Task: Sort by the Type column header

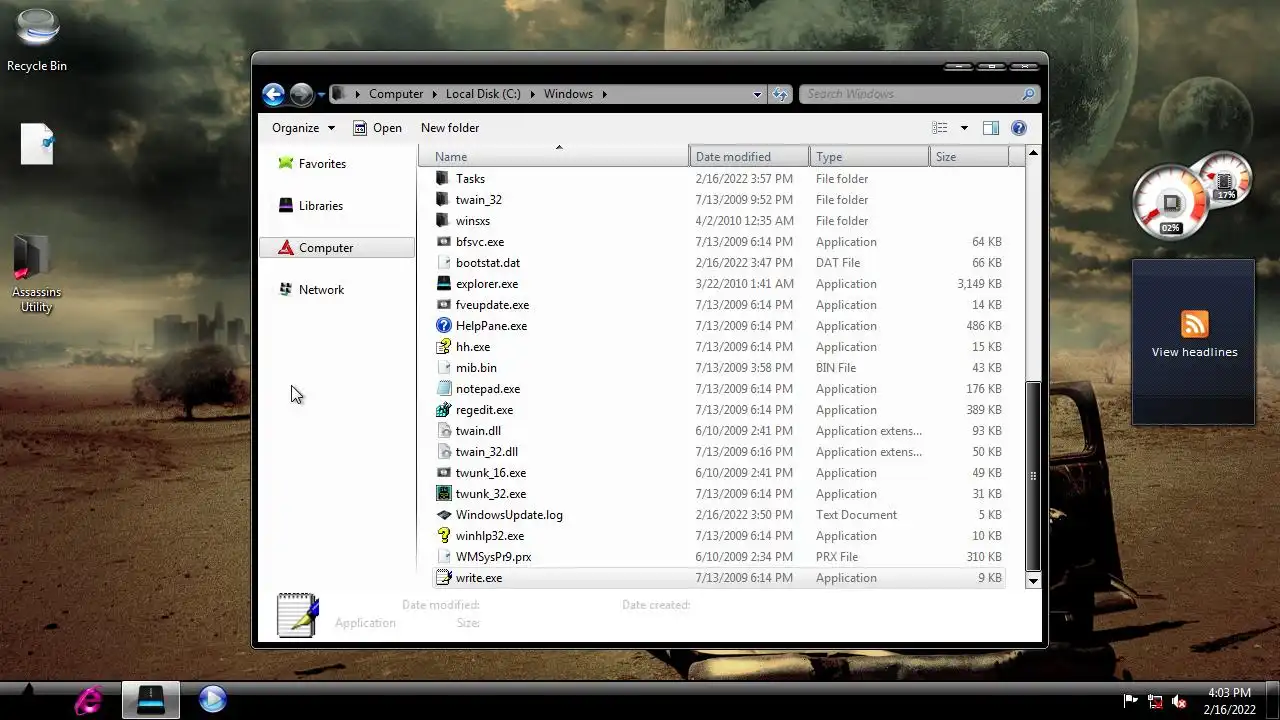Action: [869, 157]
